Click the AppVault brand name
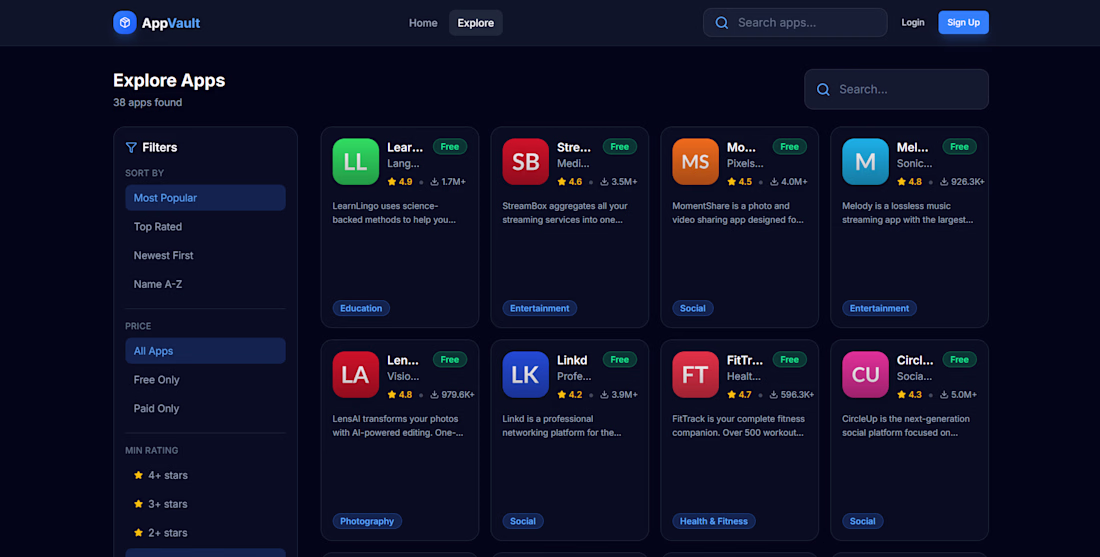The width and height of the screenshot is (1100, 557). 170,23
